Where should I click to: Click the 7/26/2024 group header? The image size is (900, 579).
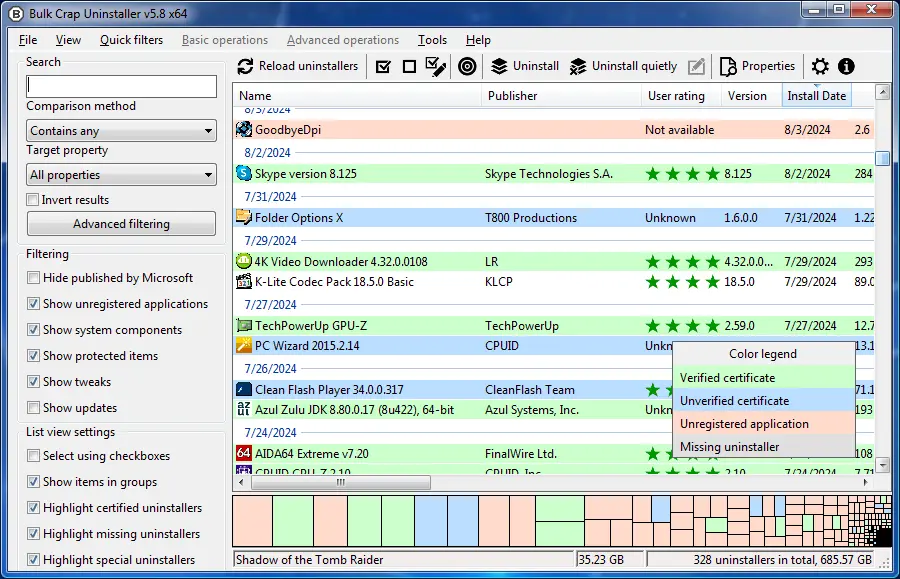pyautogui.click(x=270, y=368)
